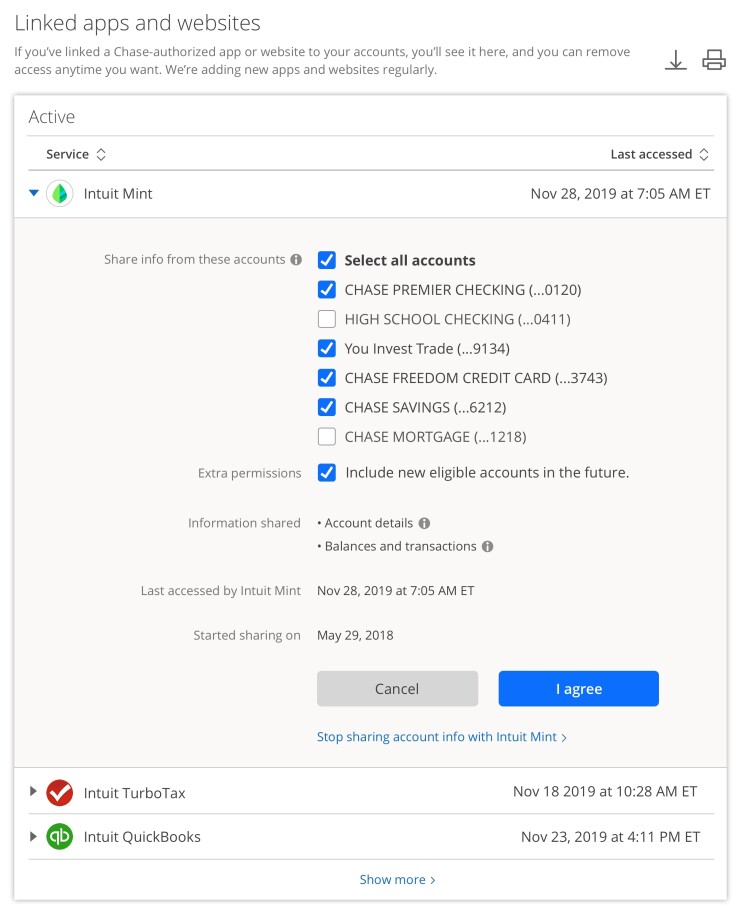The width and height of the screenshot is (740, 914).
Task: Click the Intuit QuickBooks logo icon
Action: coord(60,837)
